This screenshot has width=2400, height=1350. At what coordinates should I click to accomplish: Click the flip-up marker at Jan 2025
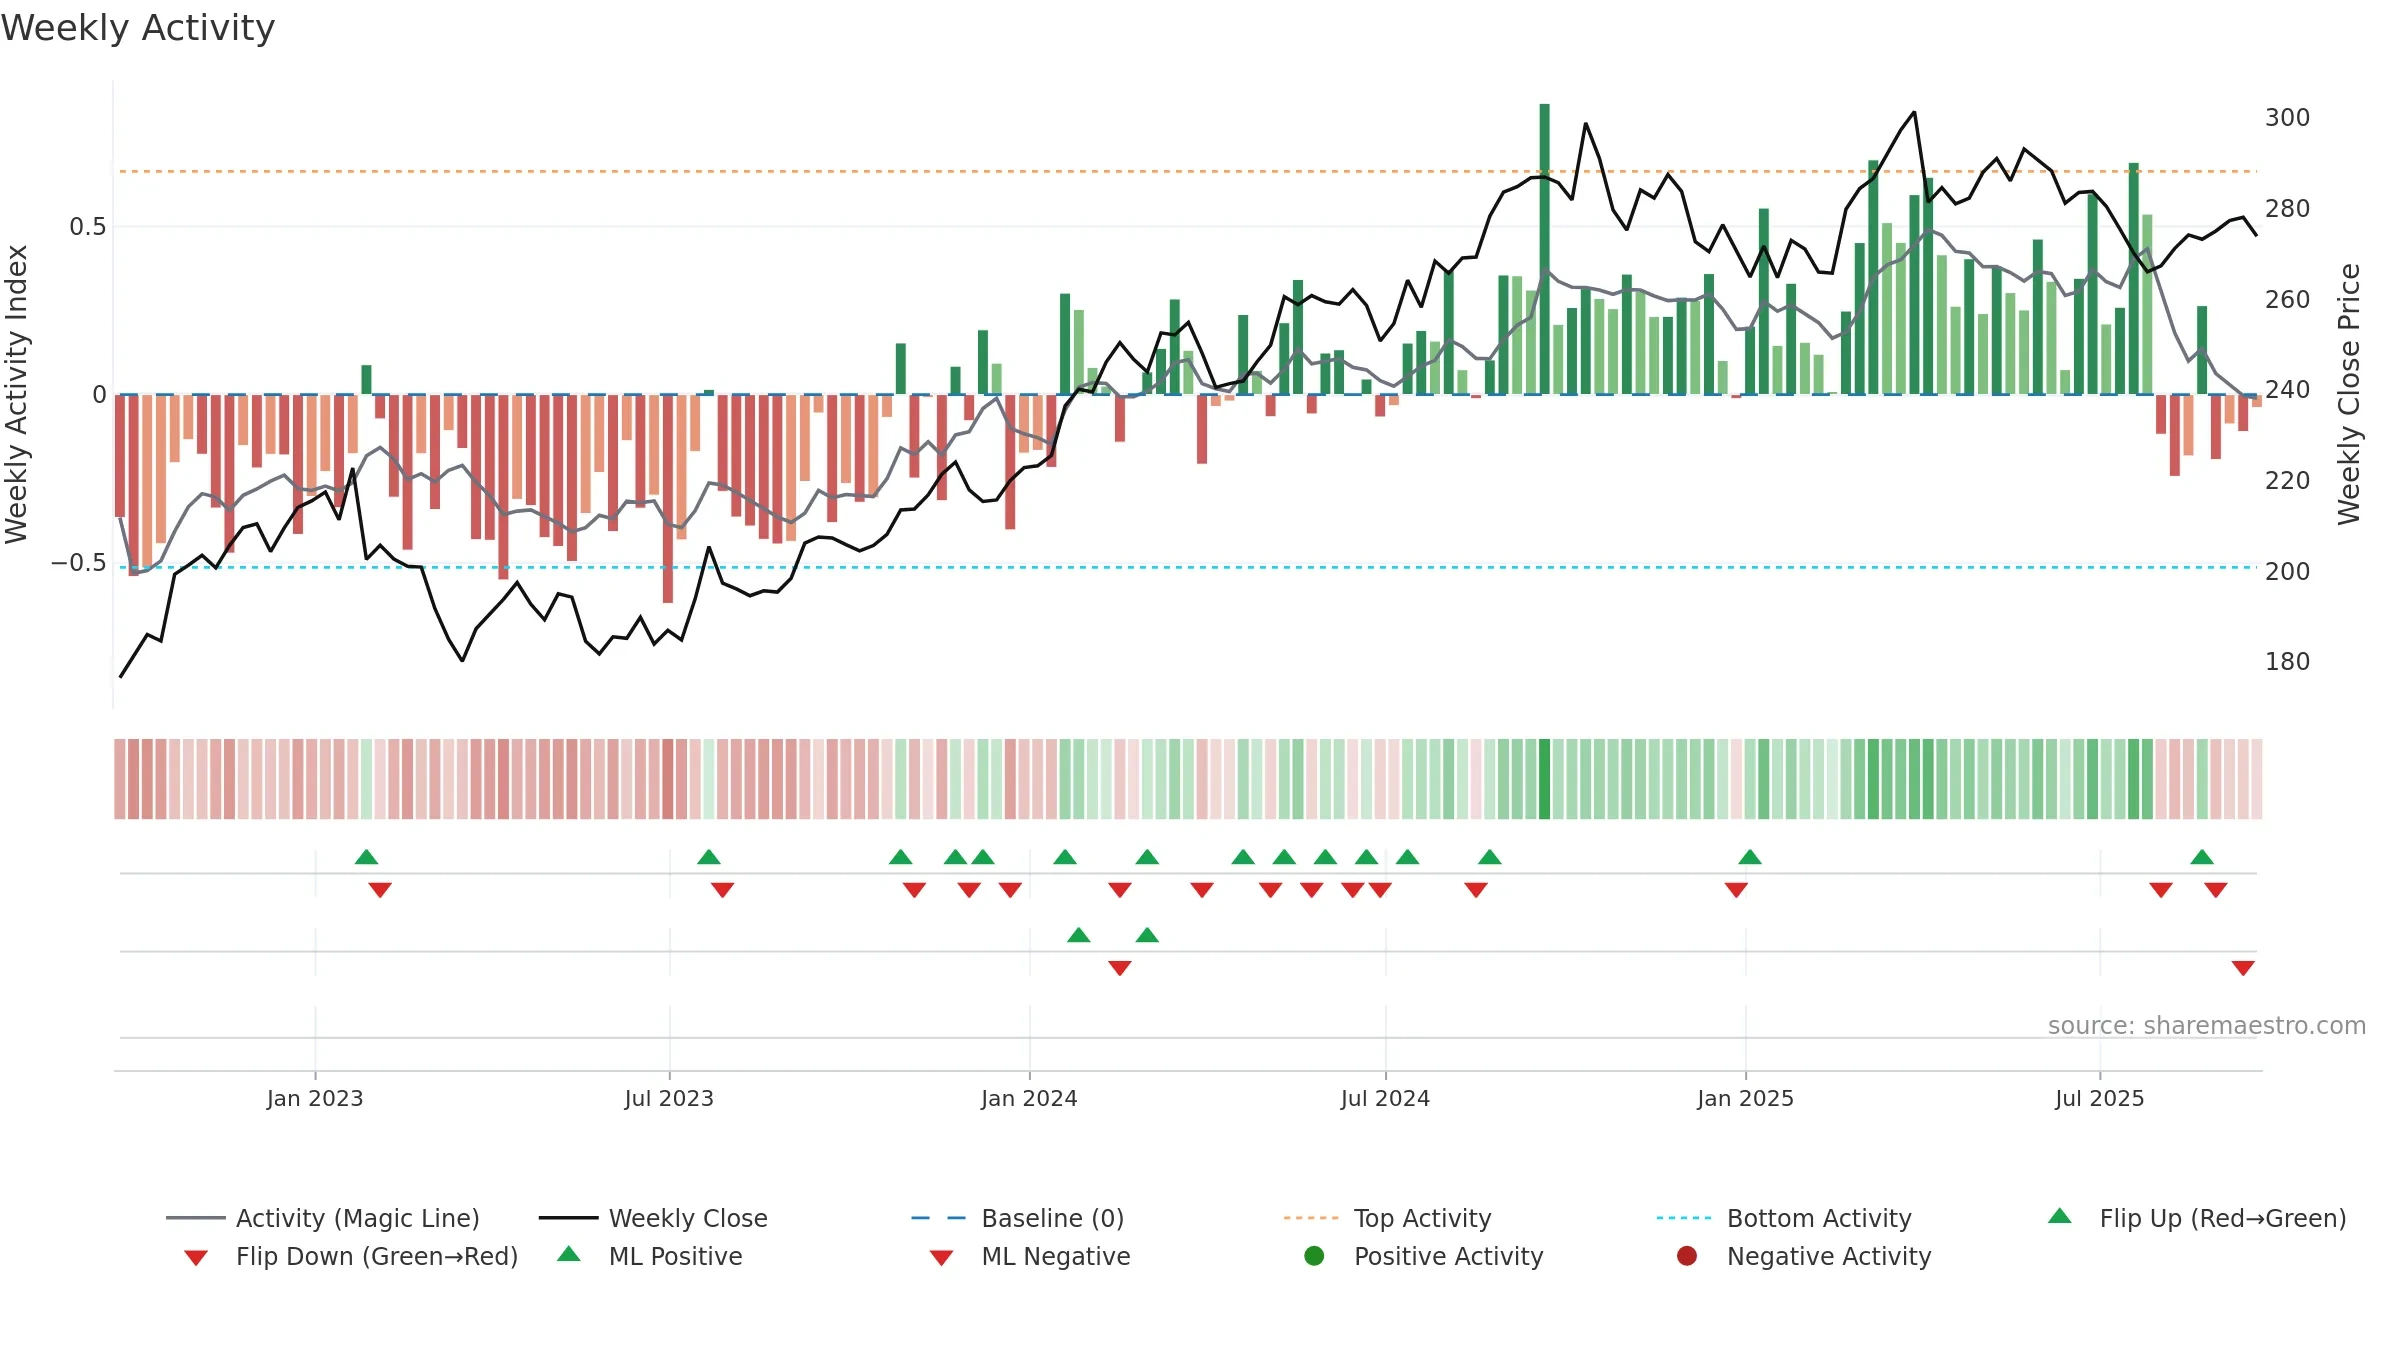tap(1750, 857)
